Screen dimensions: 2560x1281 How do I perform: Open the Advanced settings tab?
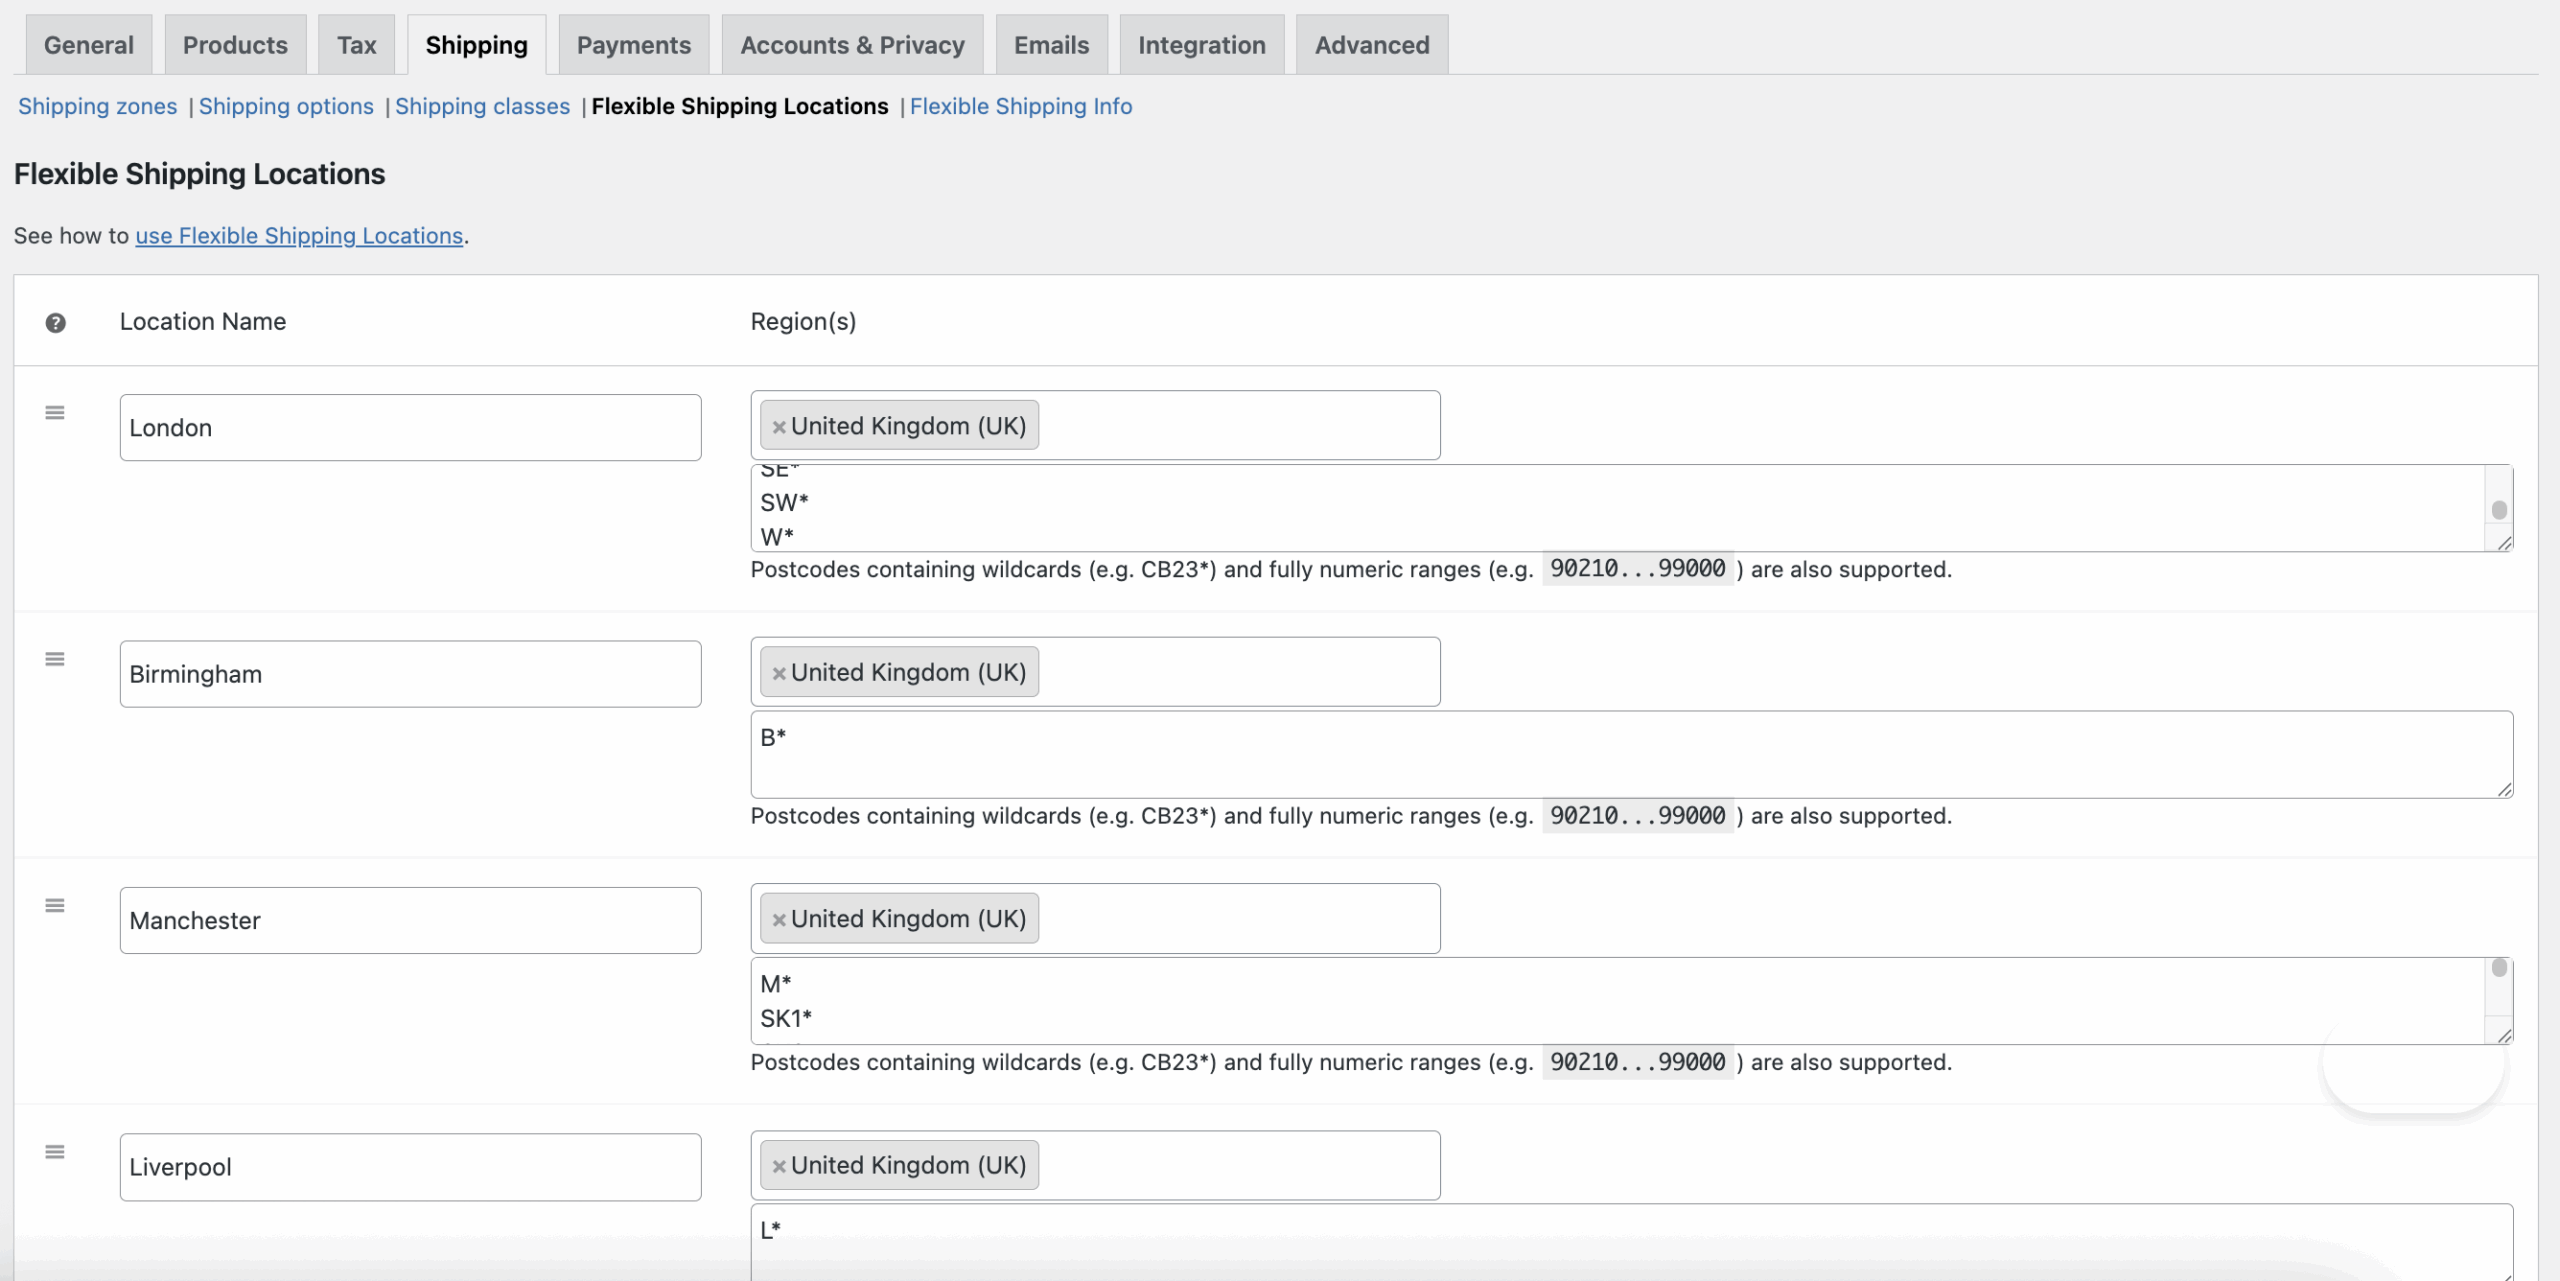click(1370, 44)
